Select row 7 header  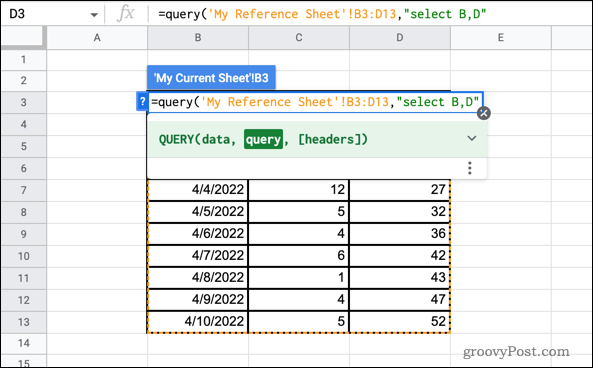coord(23,190)
